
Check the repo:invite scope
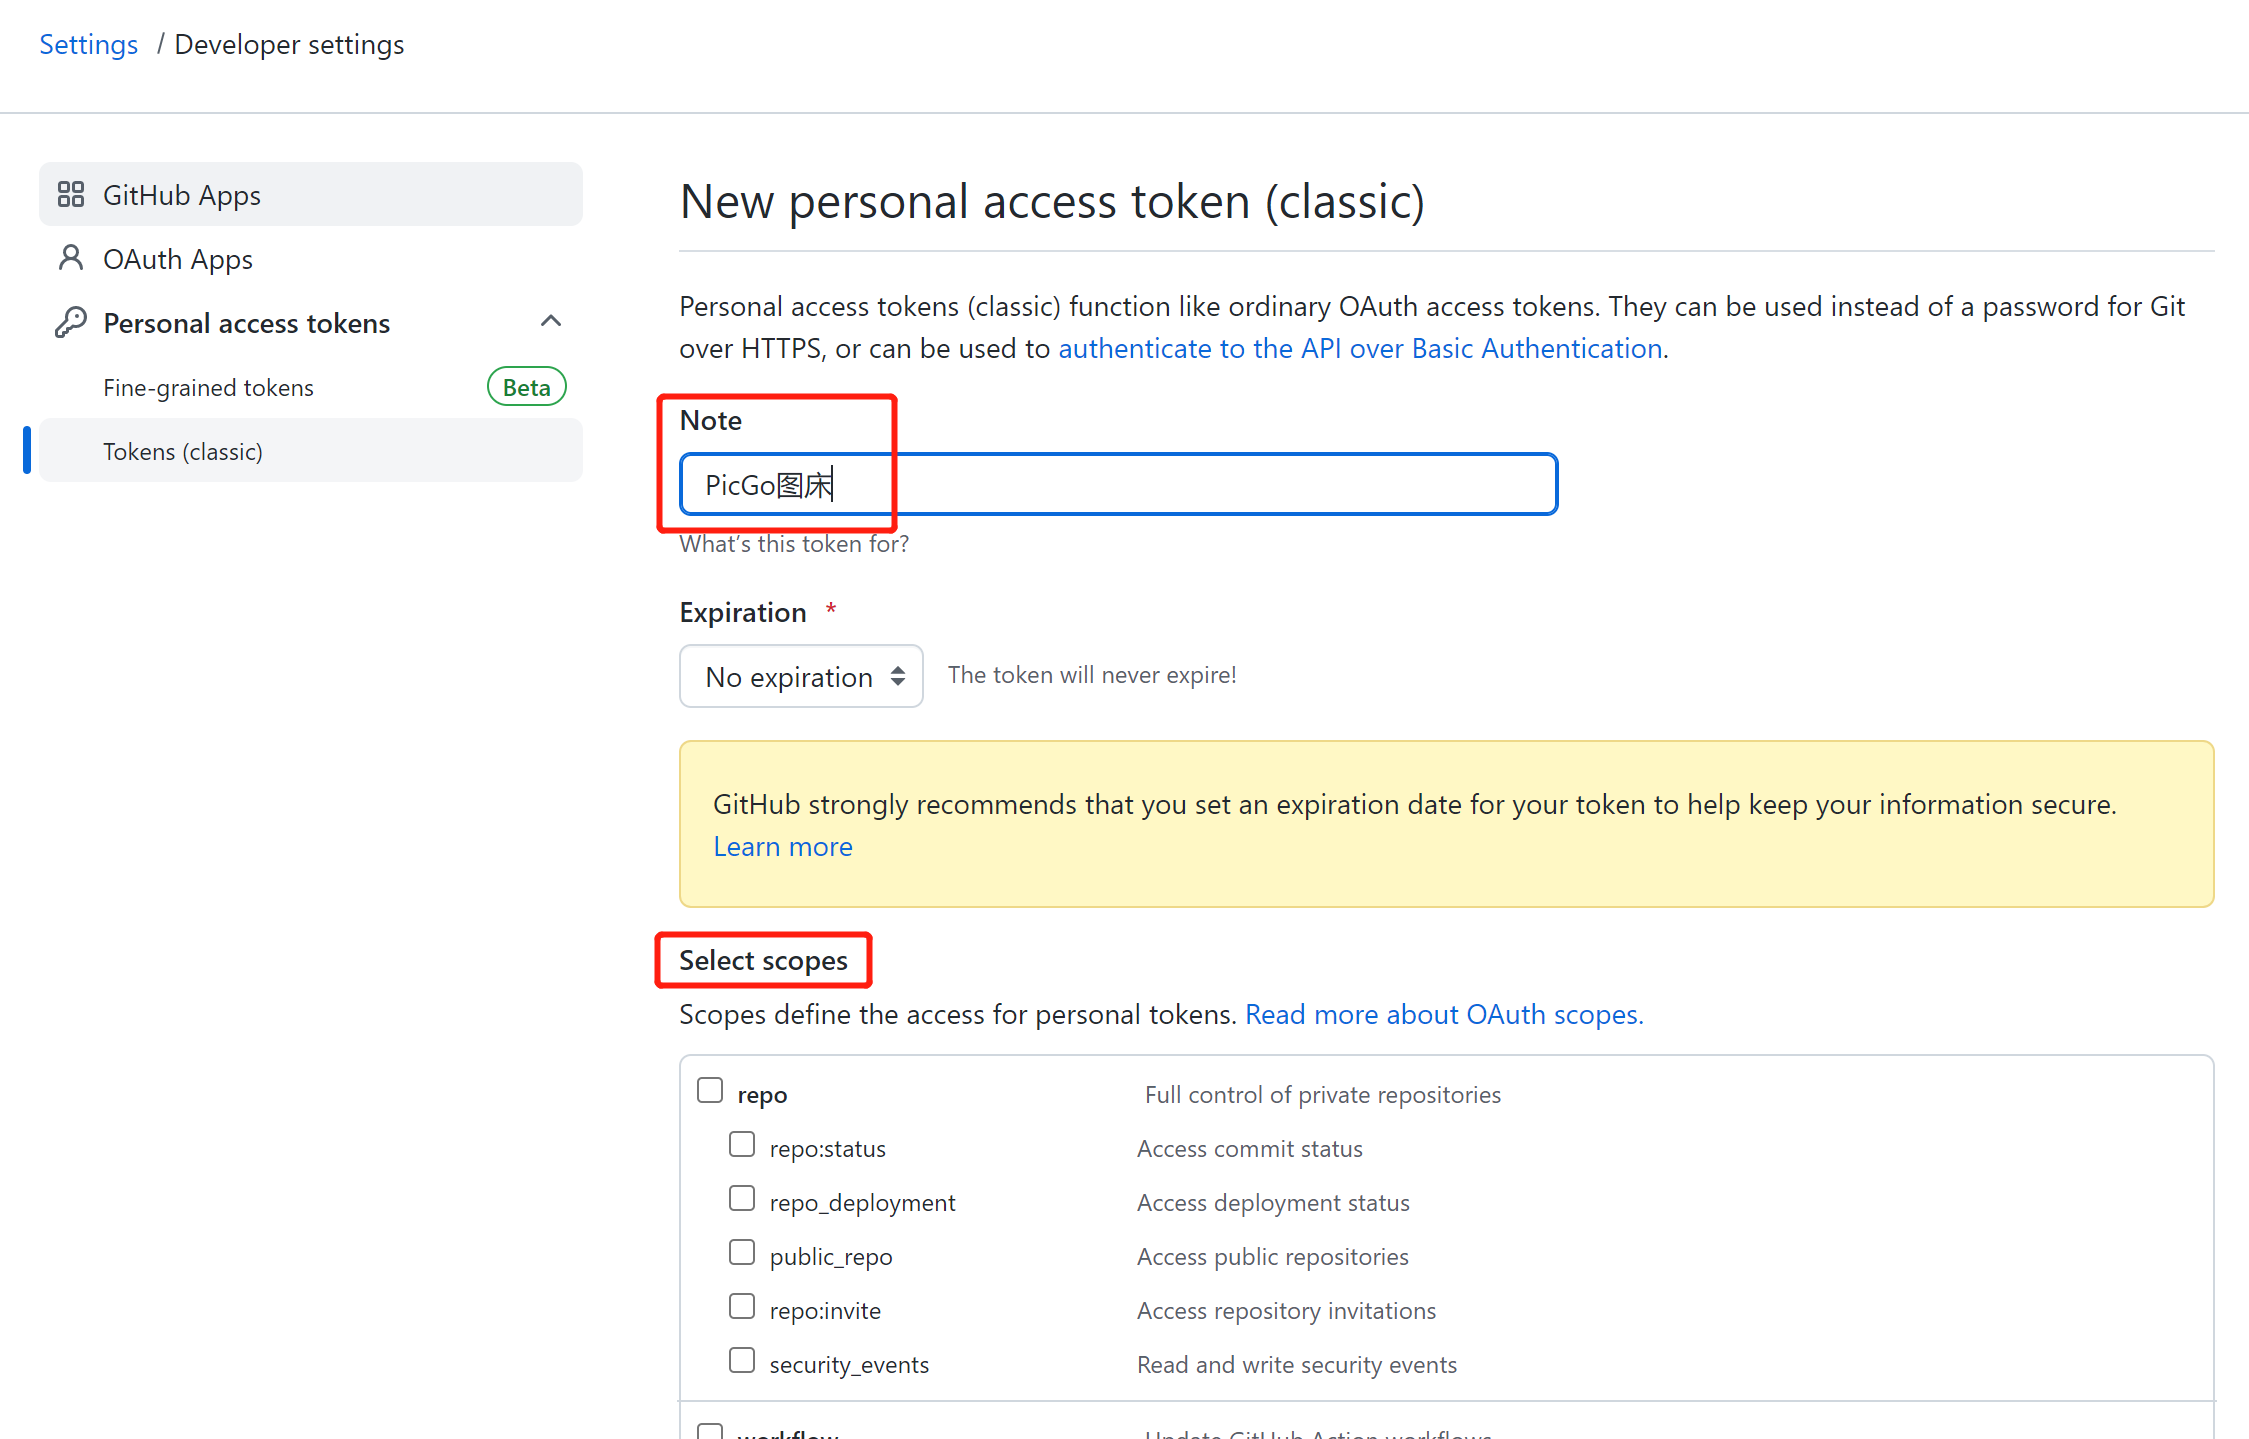(742, 1306)
